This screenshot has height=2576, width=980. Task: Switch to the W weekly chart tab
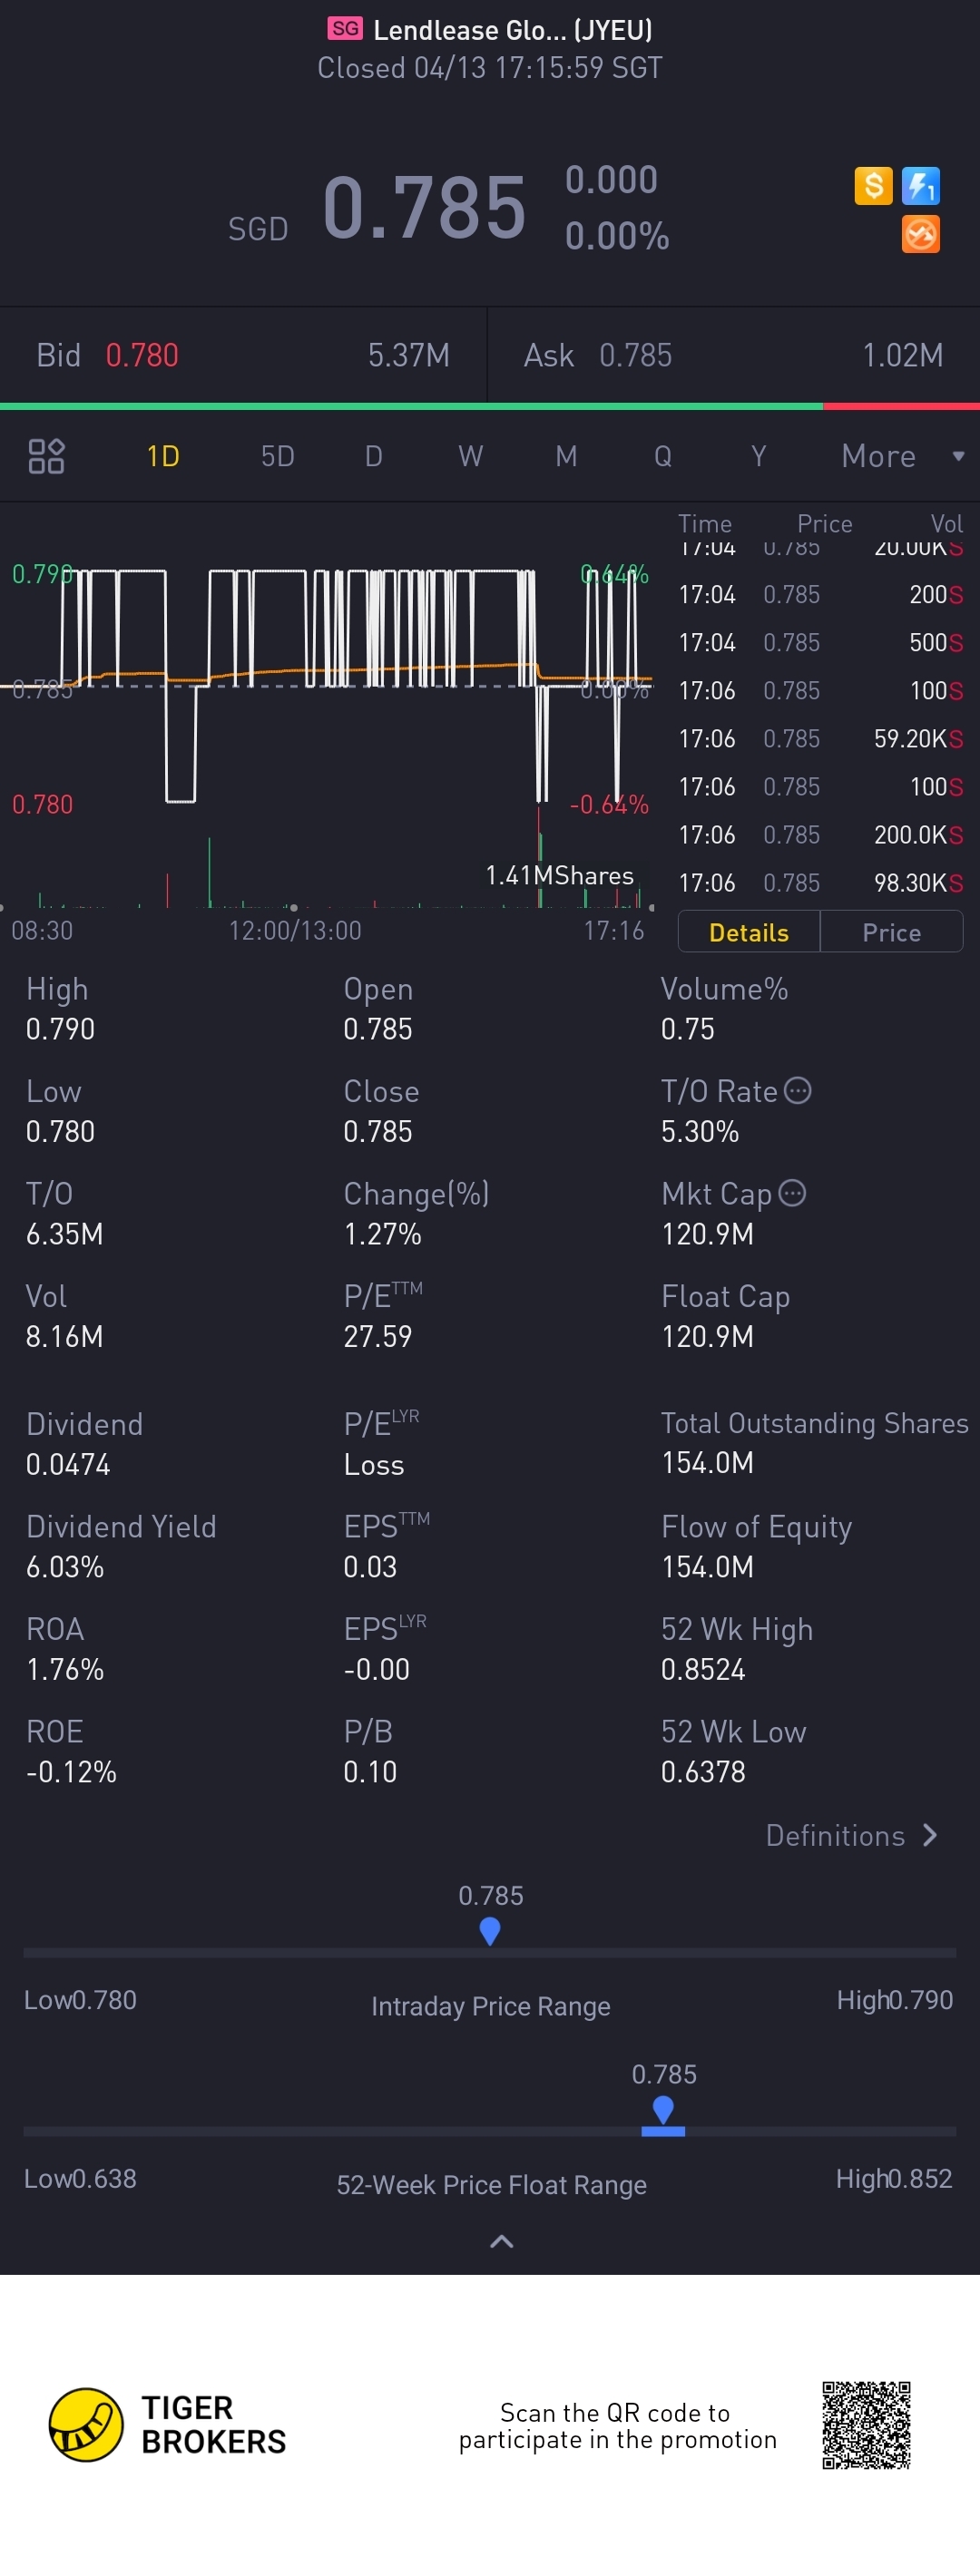470,456
